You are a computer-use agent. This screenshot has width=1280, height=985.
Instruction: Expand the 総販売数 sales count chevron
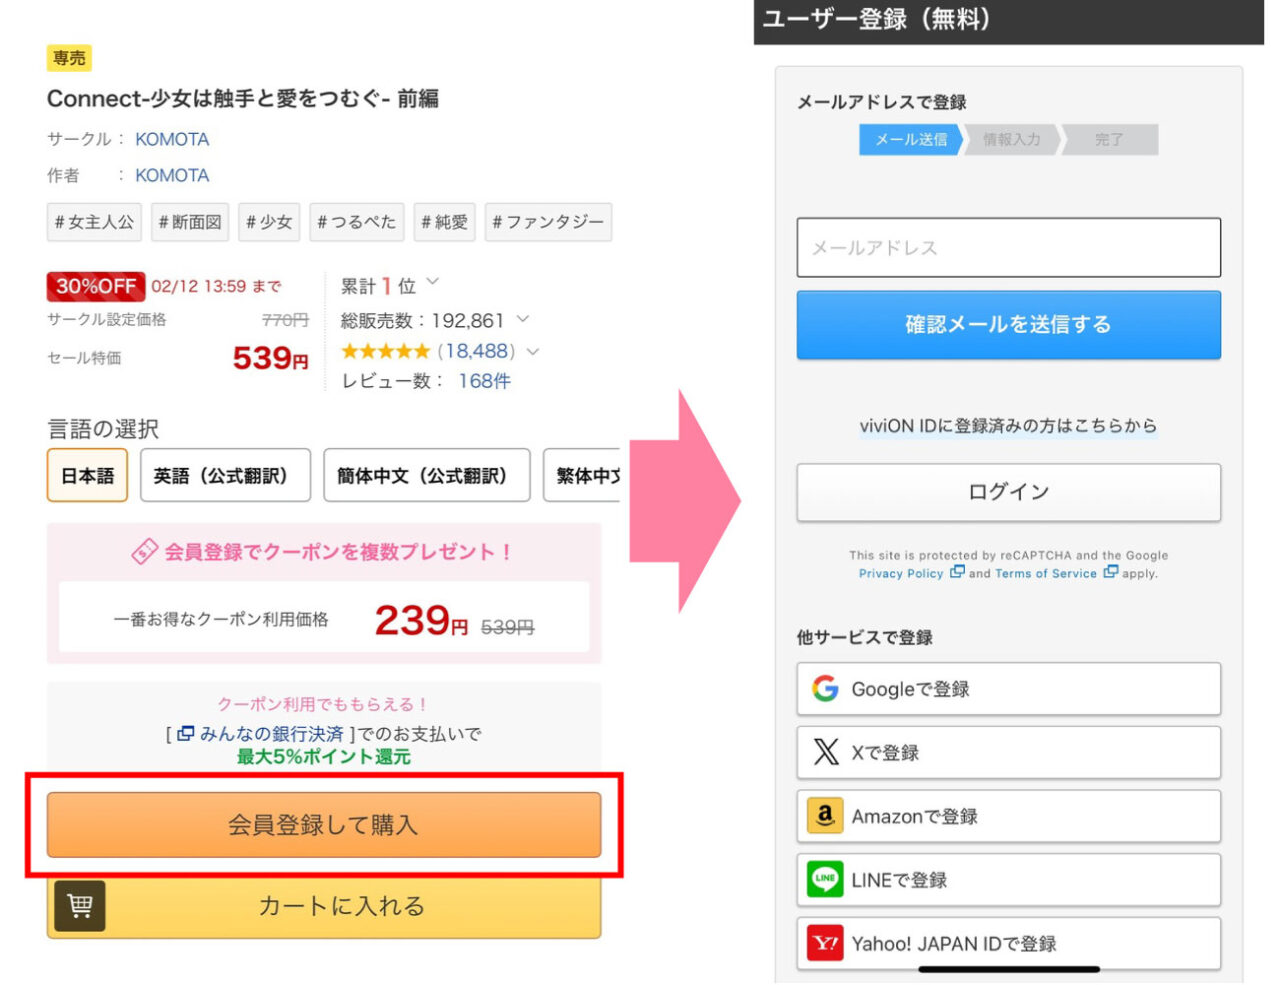[523, 320]
